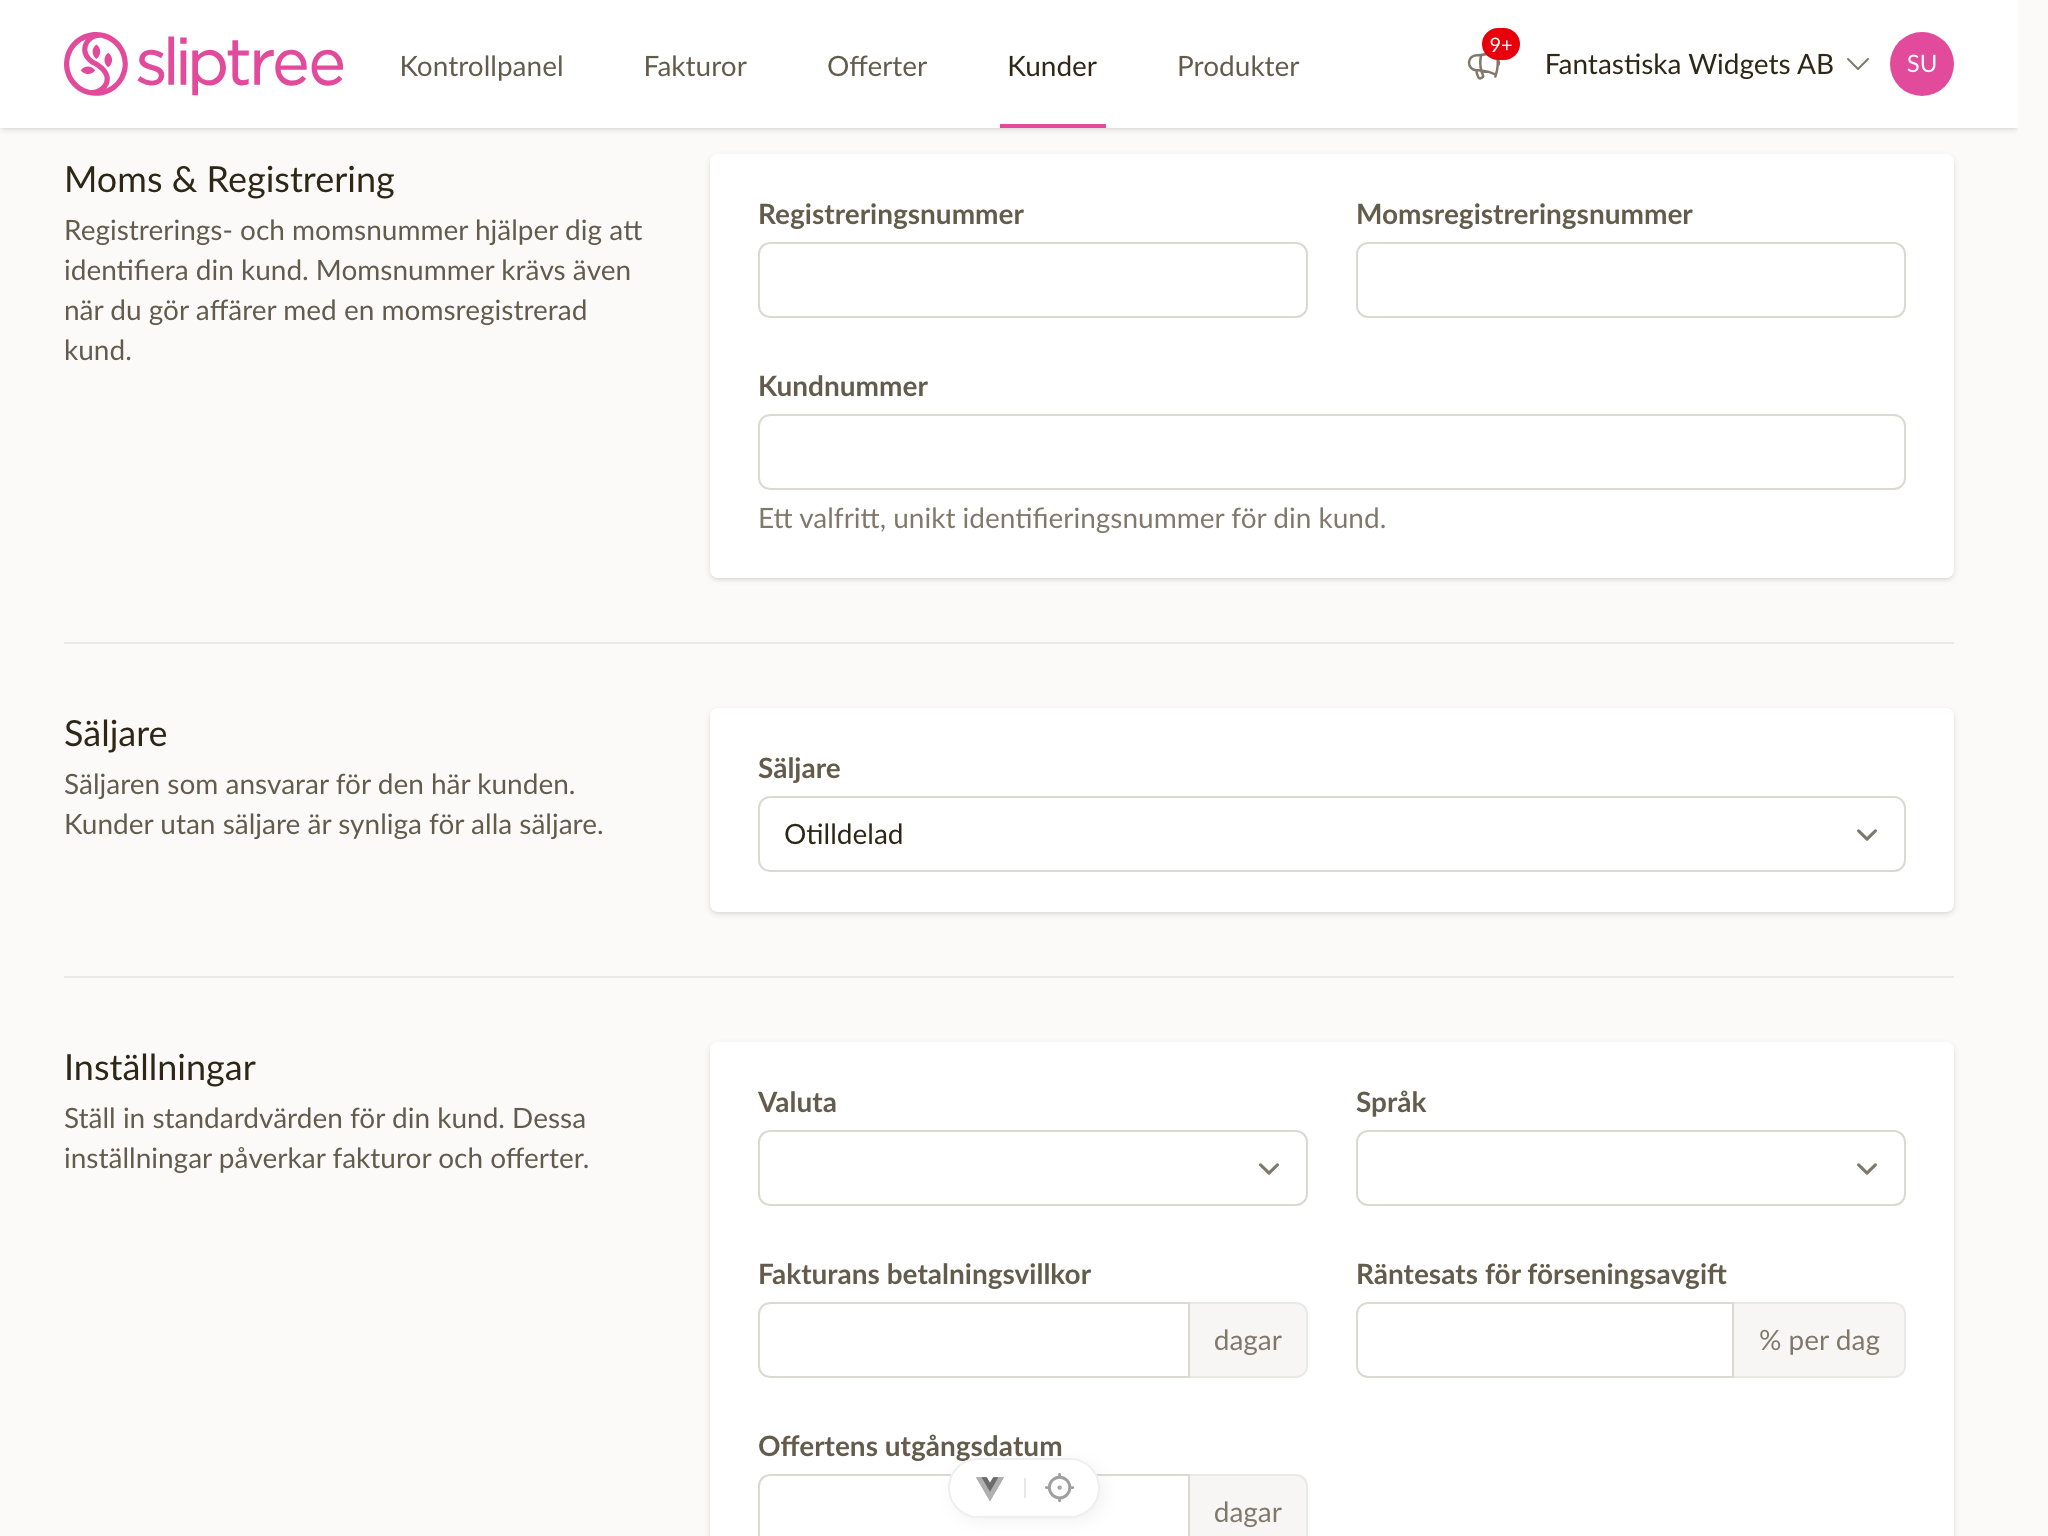This screenshot has width=2048, height=1536.
Task: Click the SU user avatar
Action: click(1921, 64)
